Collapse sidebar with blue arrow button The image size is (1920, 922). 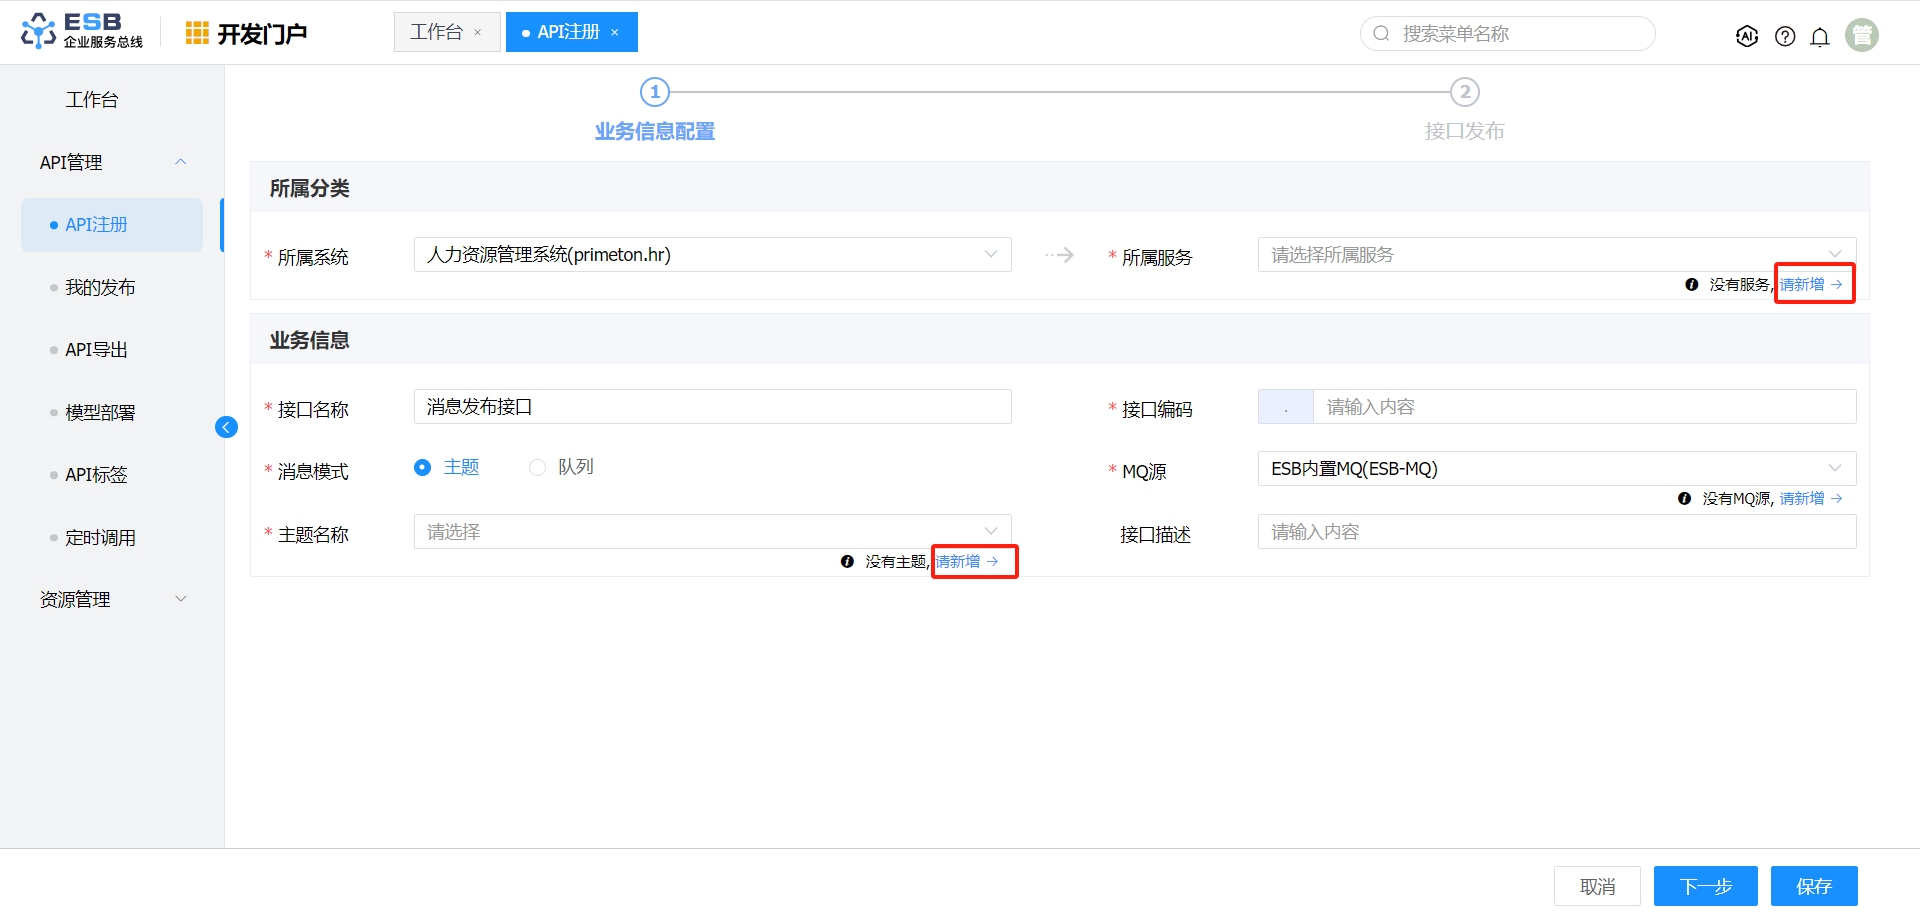point(226,427)
